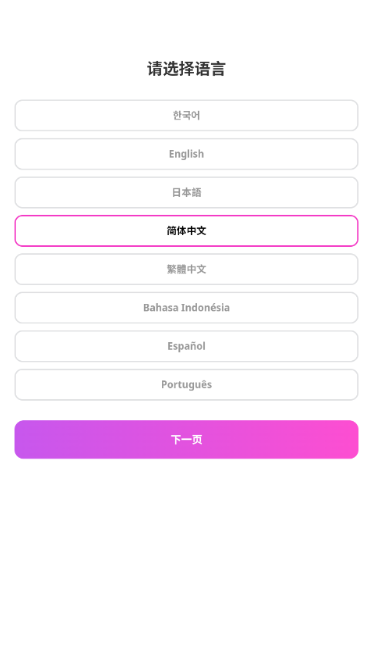
Task: Pick the Spanish Español entry
Action: (186, 346)
